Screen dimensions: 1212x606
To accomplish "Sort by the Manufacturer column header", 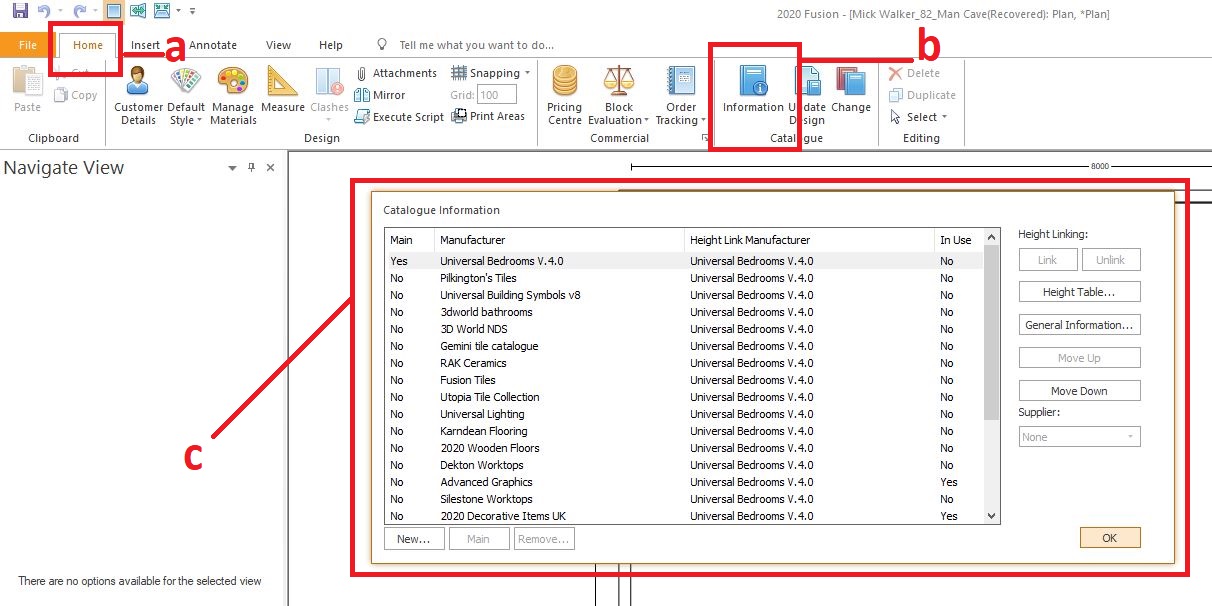I will (559, 240).
